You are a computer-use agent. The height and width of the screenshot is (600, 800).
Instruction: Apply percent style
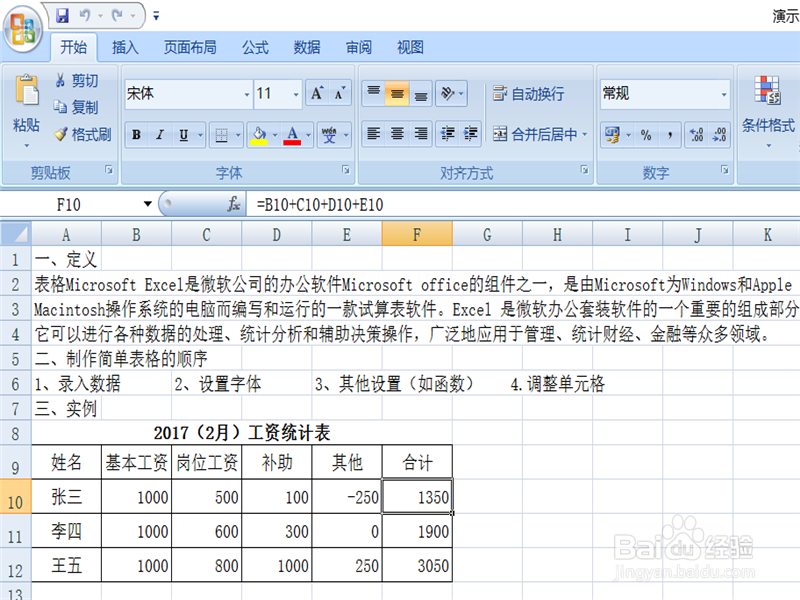(x=646, y=135)
